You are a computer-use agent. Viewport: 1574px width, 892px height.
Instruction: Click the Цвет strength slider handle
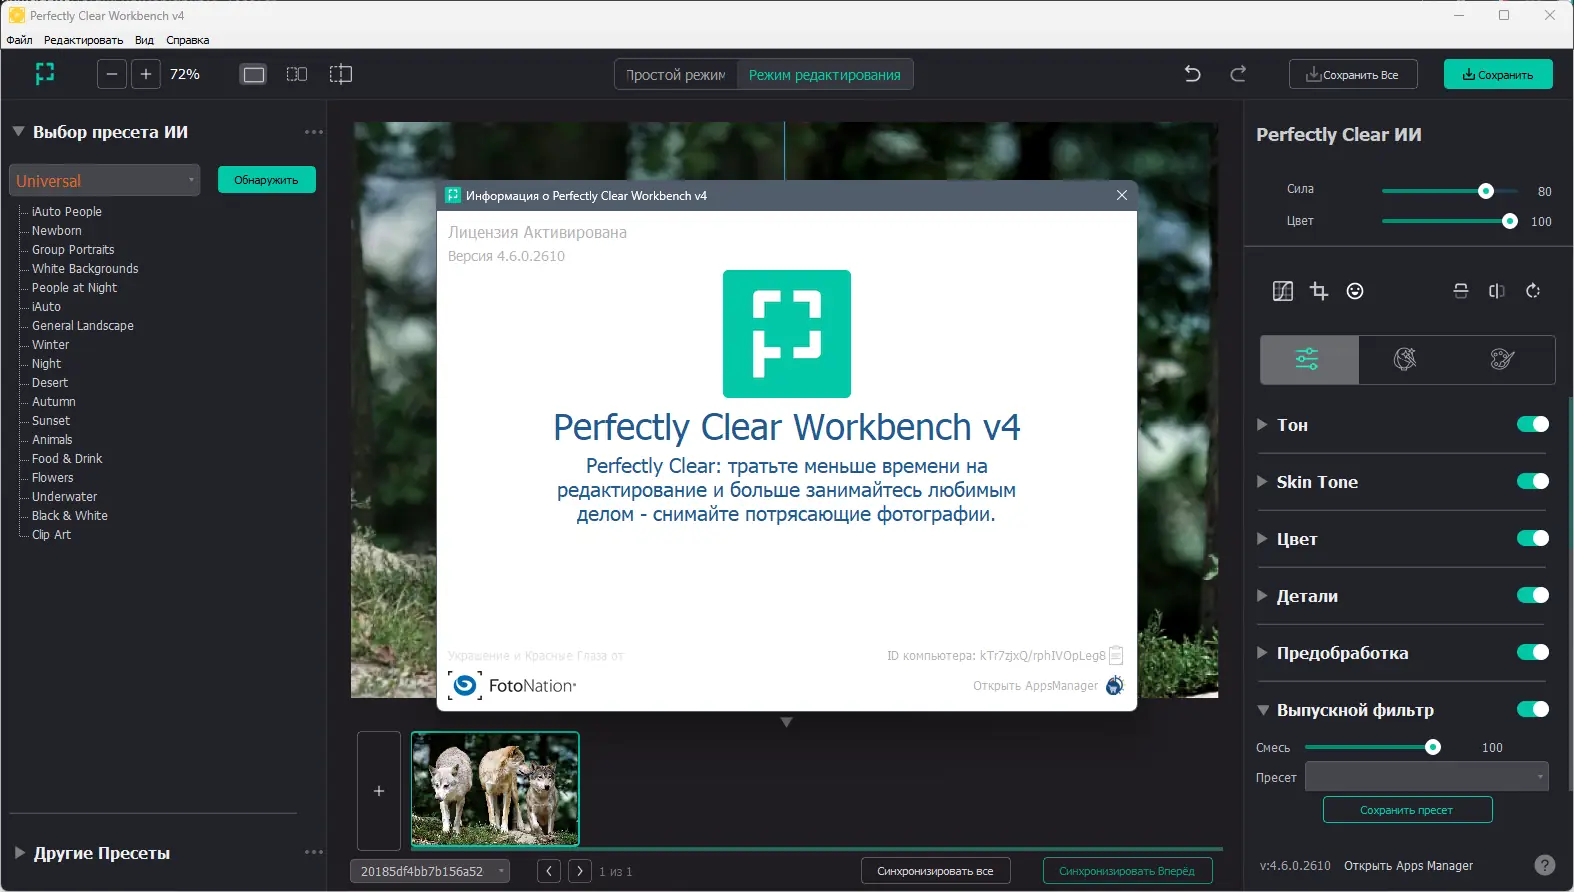point(1510,221)
